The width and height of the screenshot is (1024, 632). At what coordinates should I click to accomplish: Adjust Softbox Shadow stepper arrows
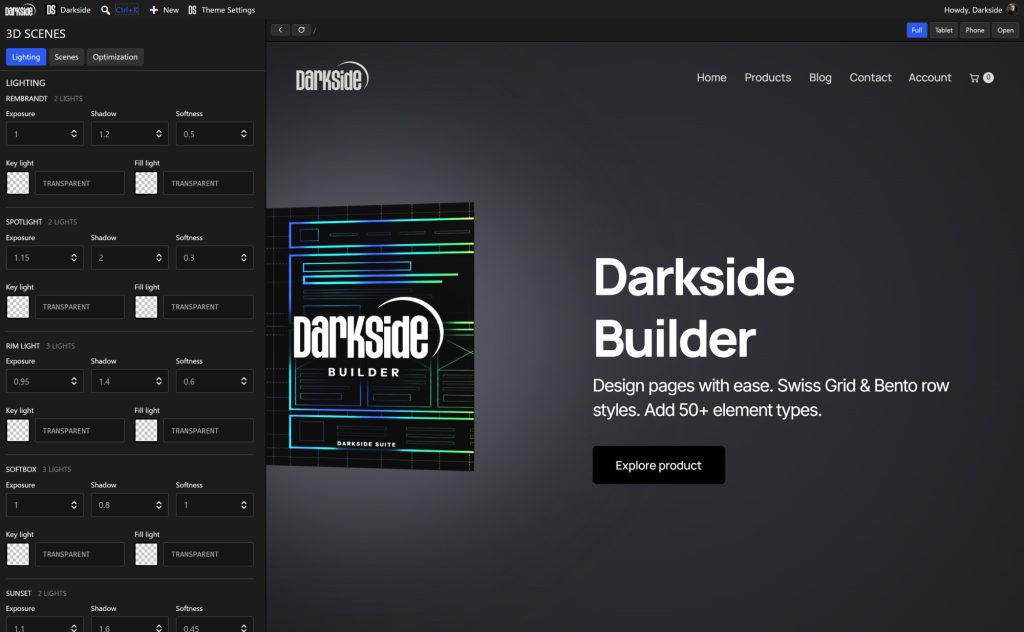click(159, 505)
